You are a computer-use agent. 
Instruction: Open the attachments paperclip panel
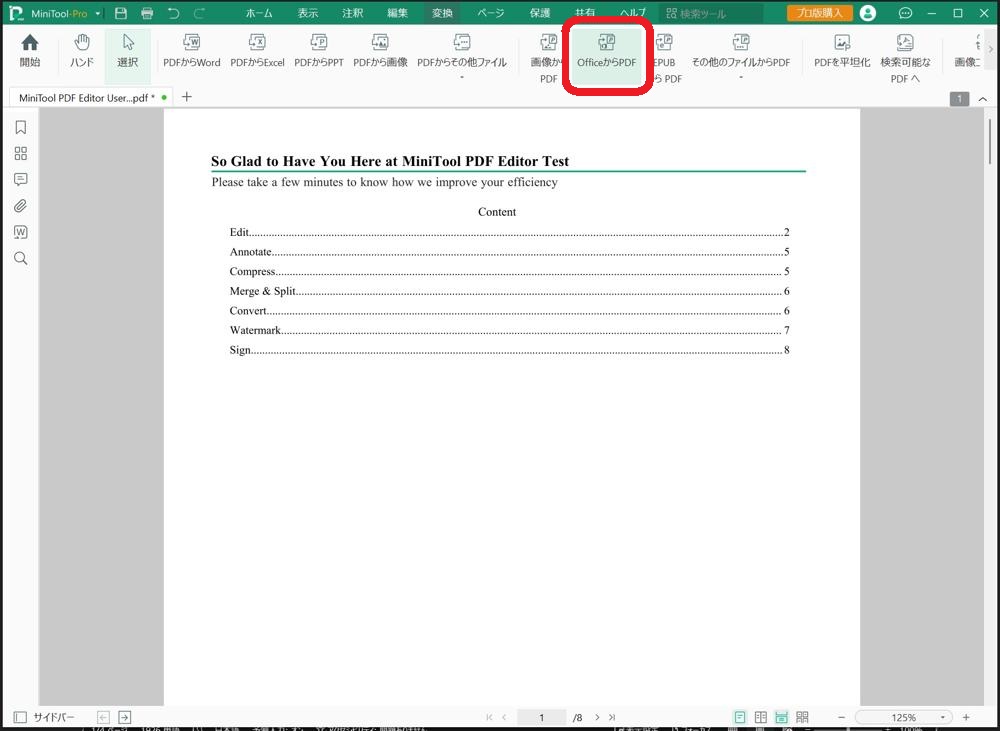point(20,205)
